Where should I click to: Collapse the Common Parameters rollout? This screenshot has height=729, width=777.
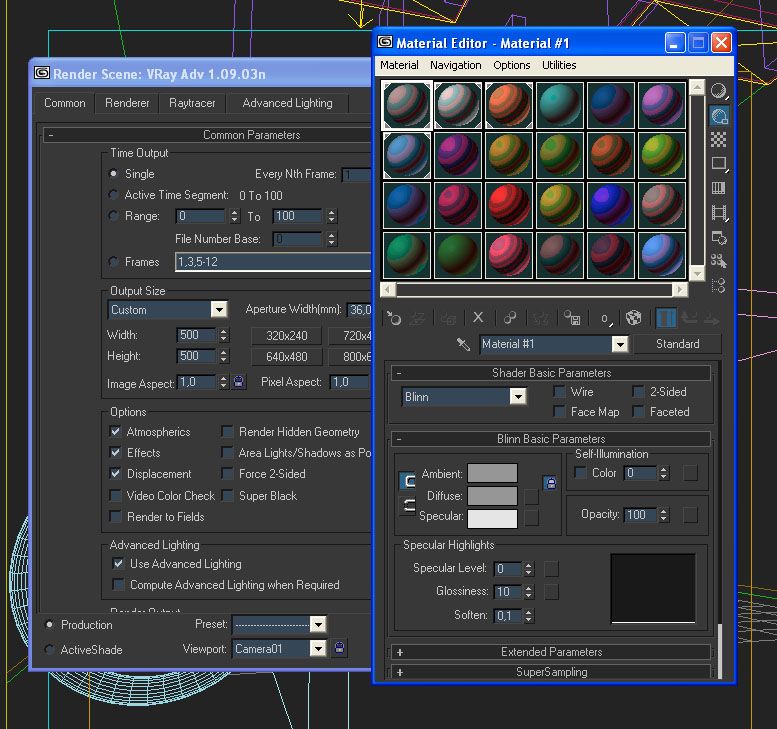click(x=207, y=135)
